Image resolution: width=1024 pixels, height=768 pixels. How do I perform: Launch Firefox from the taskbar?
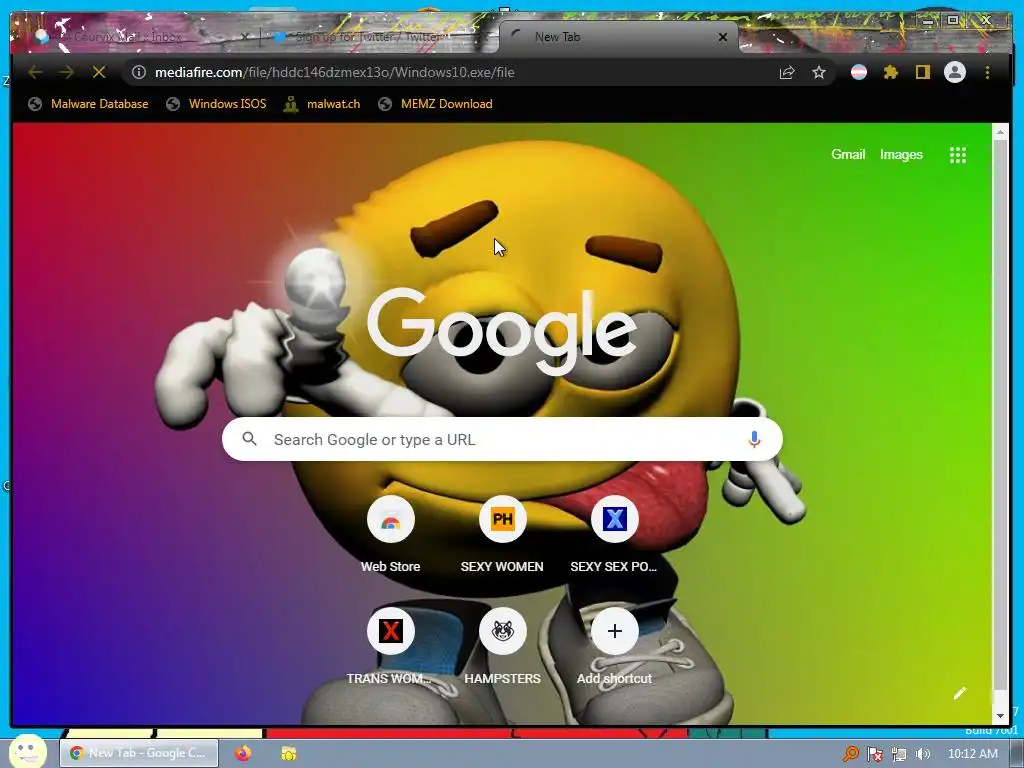coord(243,753)
